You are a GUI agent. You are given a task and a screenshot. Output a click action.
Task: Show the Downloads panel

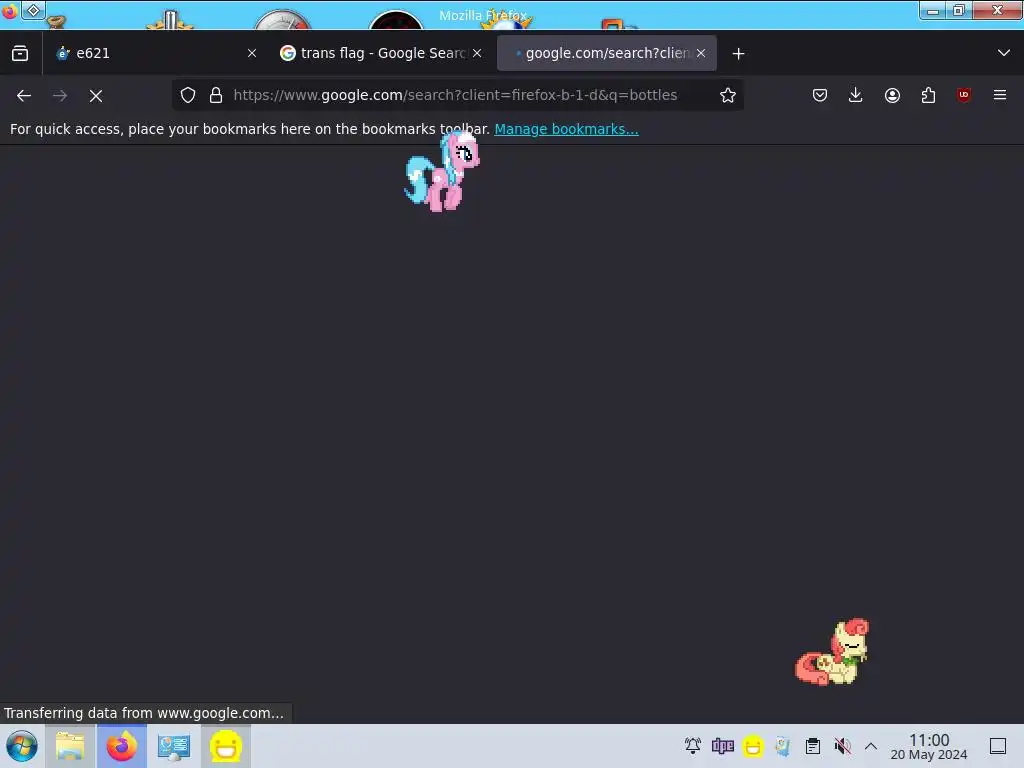pyautogui.click(x=856, y=95)
